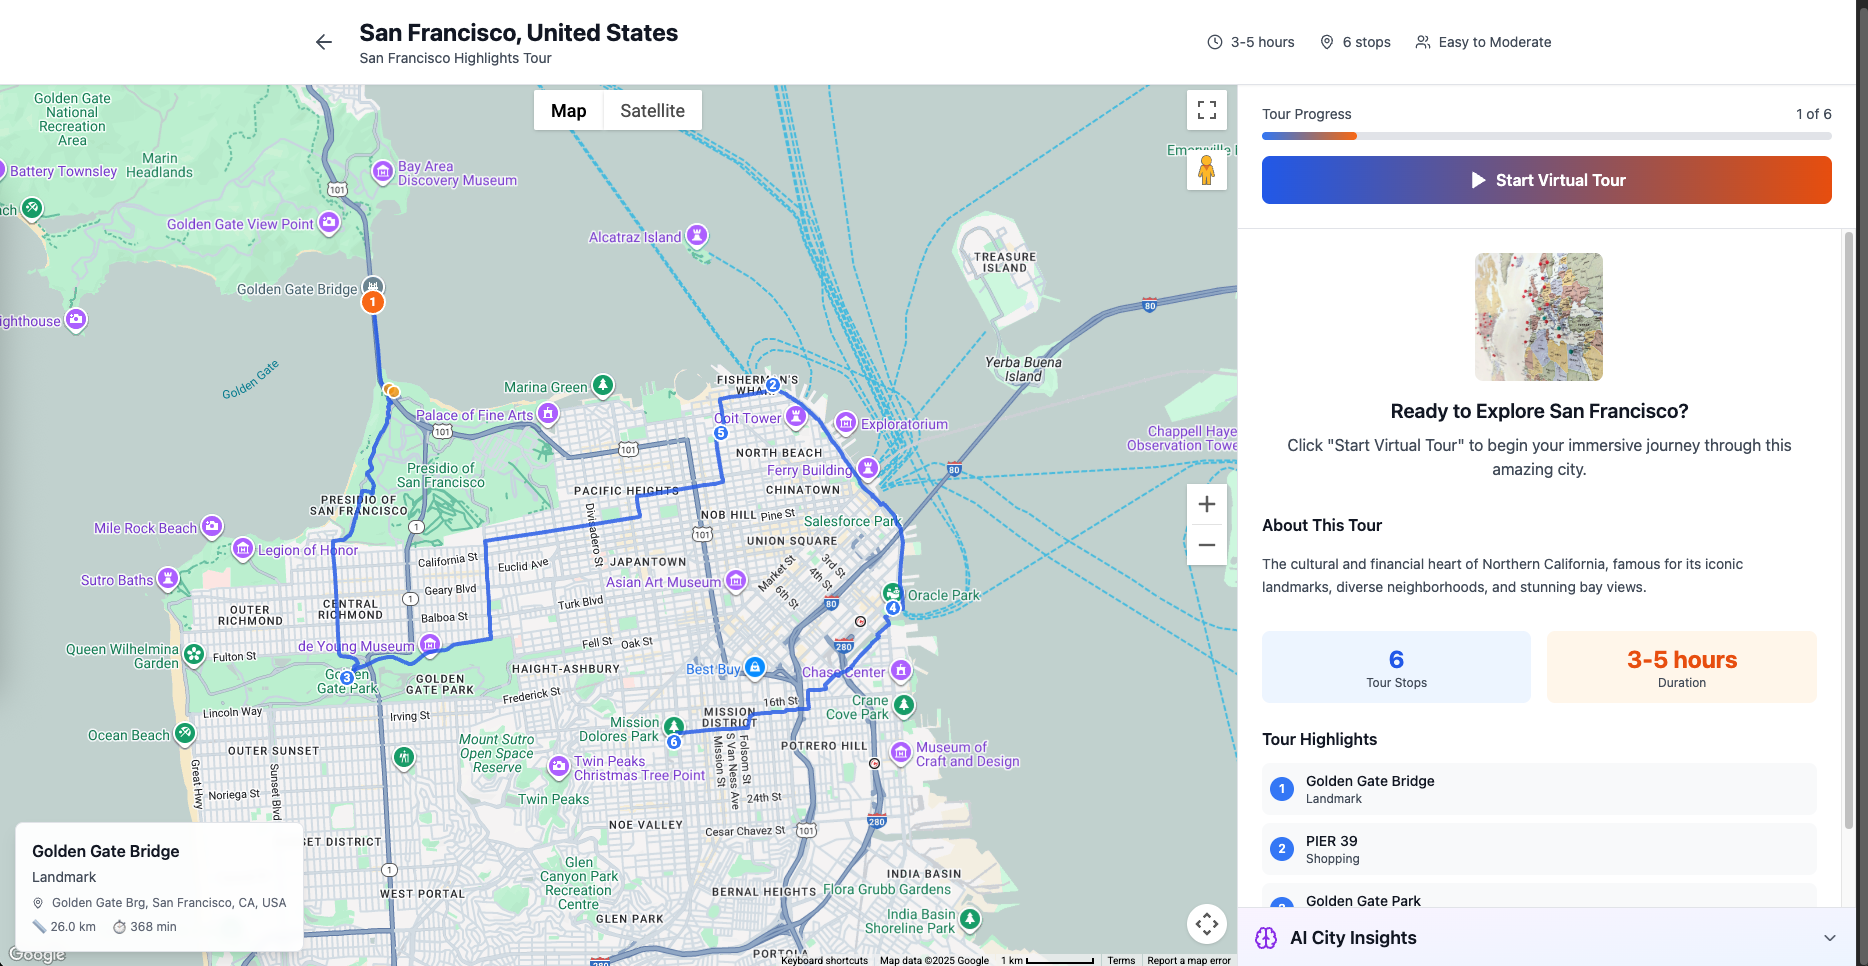Click the 26.0 km distance value
Image resolution: width=1868 pixels, height=966 pixels.
73,927
